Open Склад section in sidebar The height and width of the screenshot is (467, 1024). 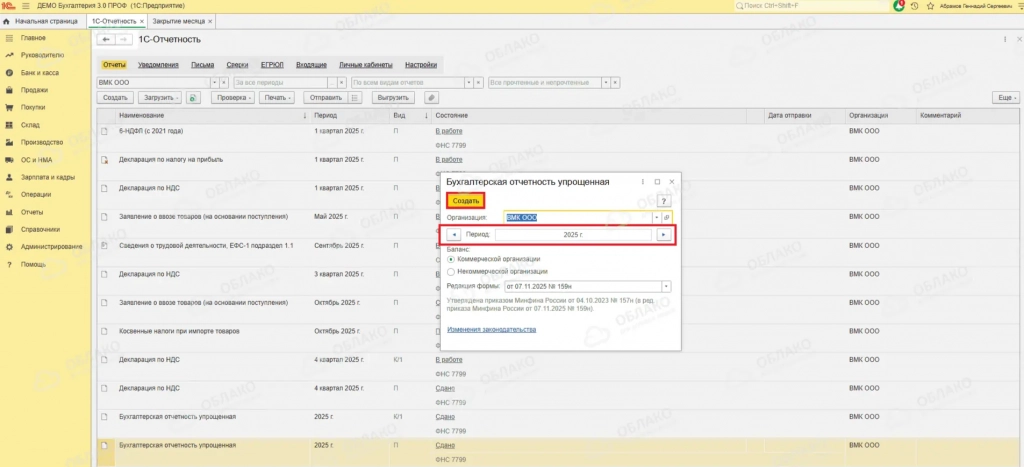tap(30, 125)
